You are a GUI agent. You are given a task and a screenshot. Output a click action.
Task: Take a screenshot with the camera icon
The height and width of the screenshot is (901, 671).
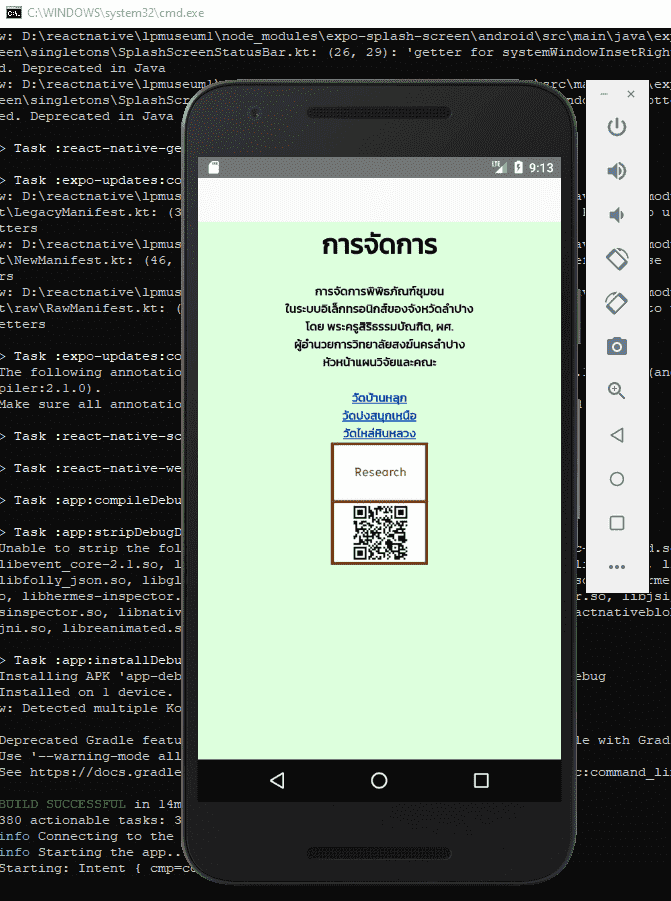[x=617, y=347]
